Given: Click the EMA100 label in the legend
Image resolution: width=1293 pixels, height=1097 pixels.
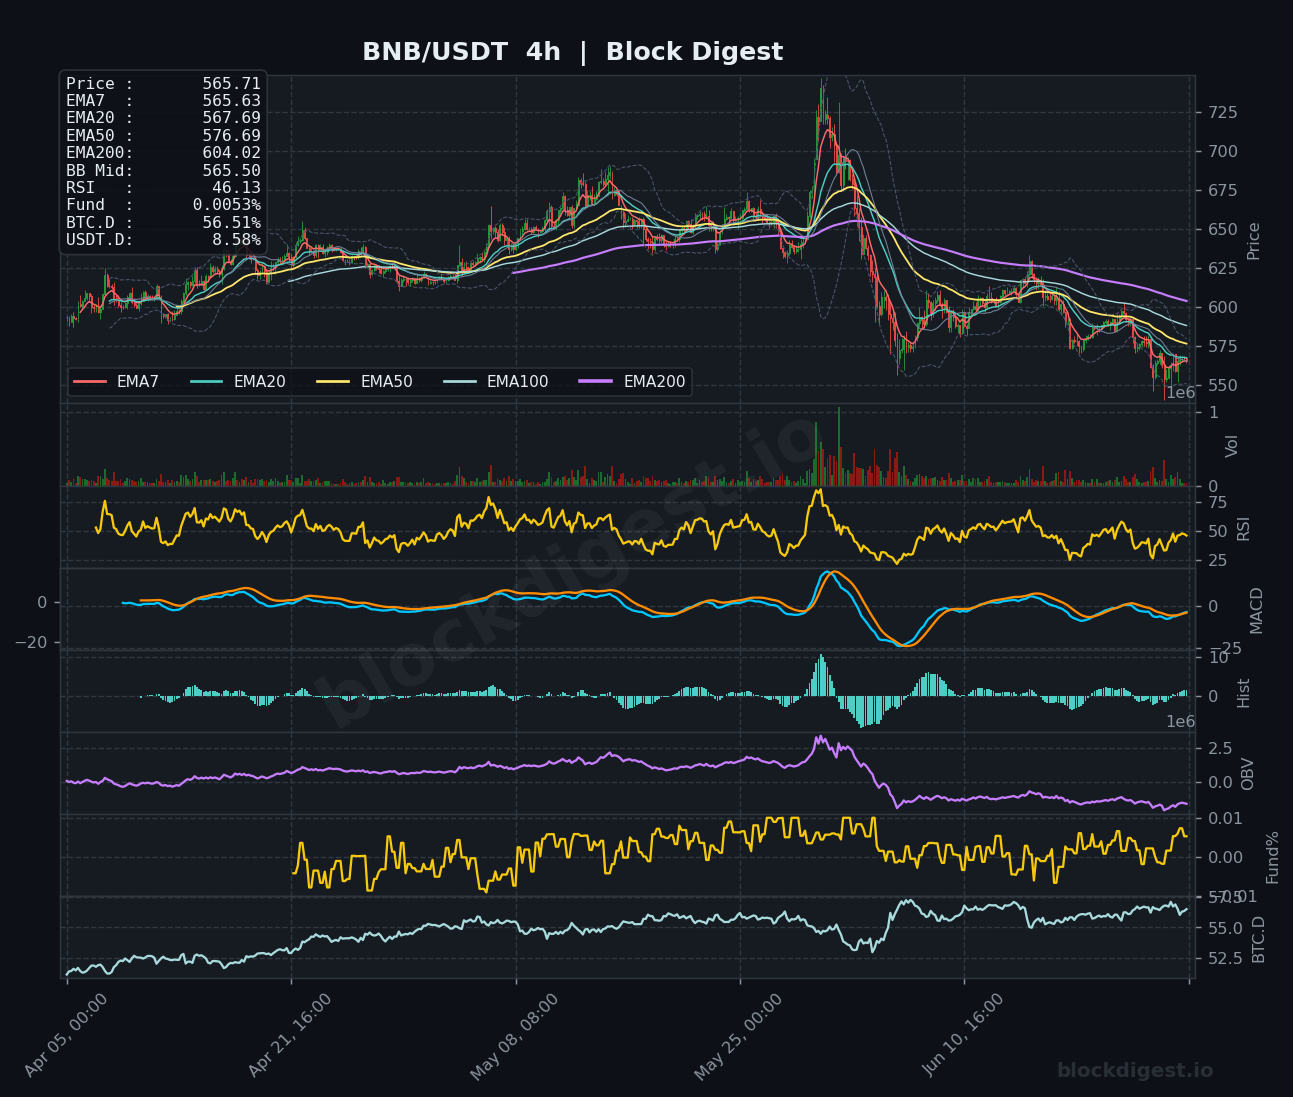Looking at the screenshot, I should click(518, 382).
